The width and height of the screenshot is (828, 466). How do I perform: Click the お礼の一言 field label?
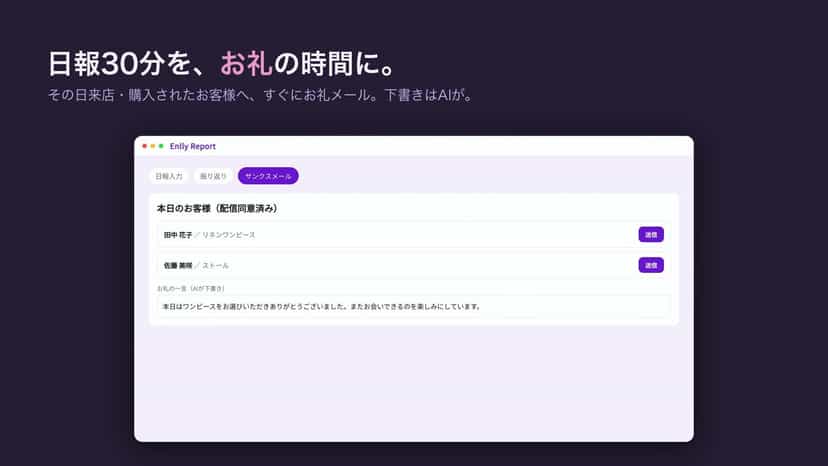pos(191,288)
